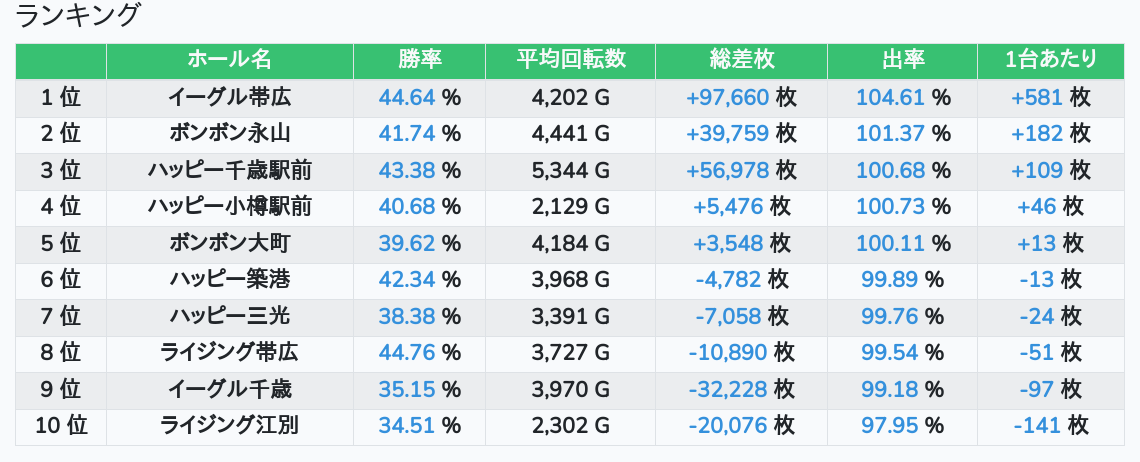
Task: Click the ハッピー小樽駅前 hall name
Action: click(230, 207)
